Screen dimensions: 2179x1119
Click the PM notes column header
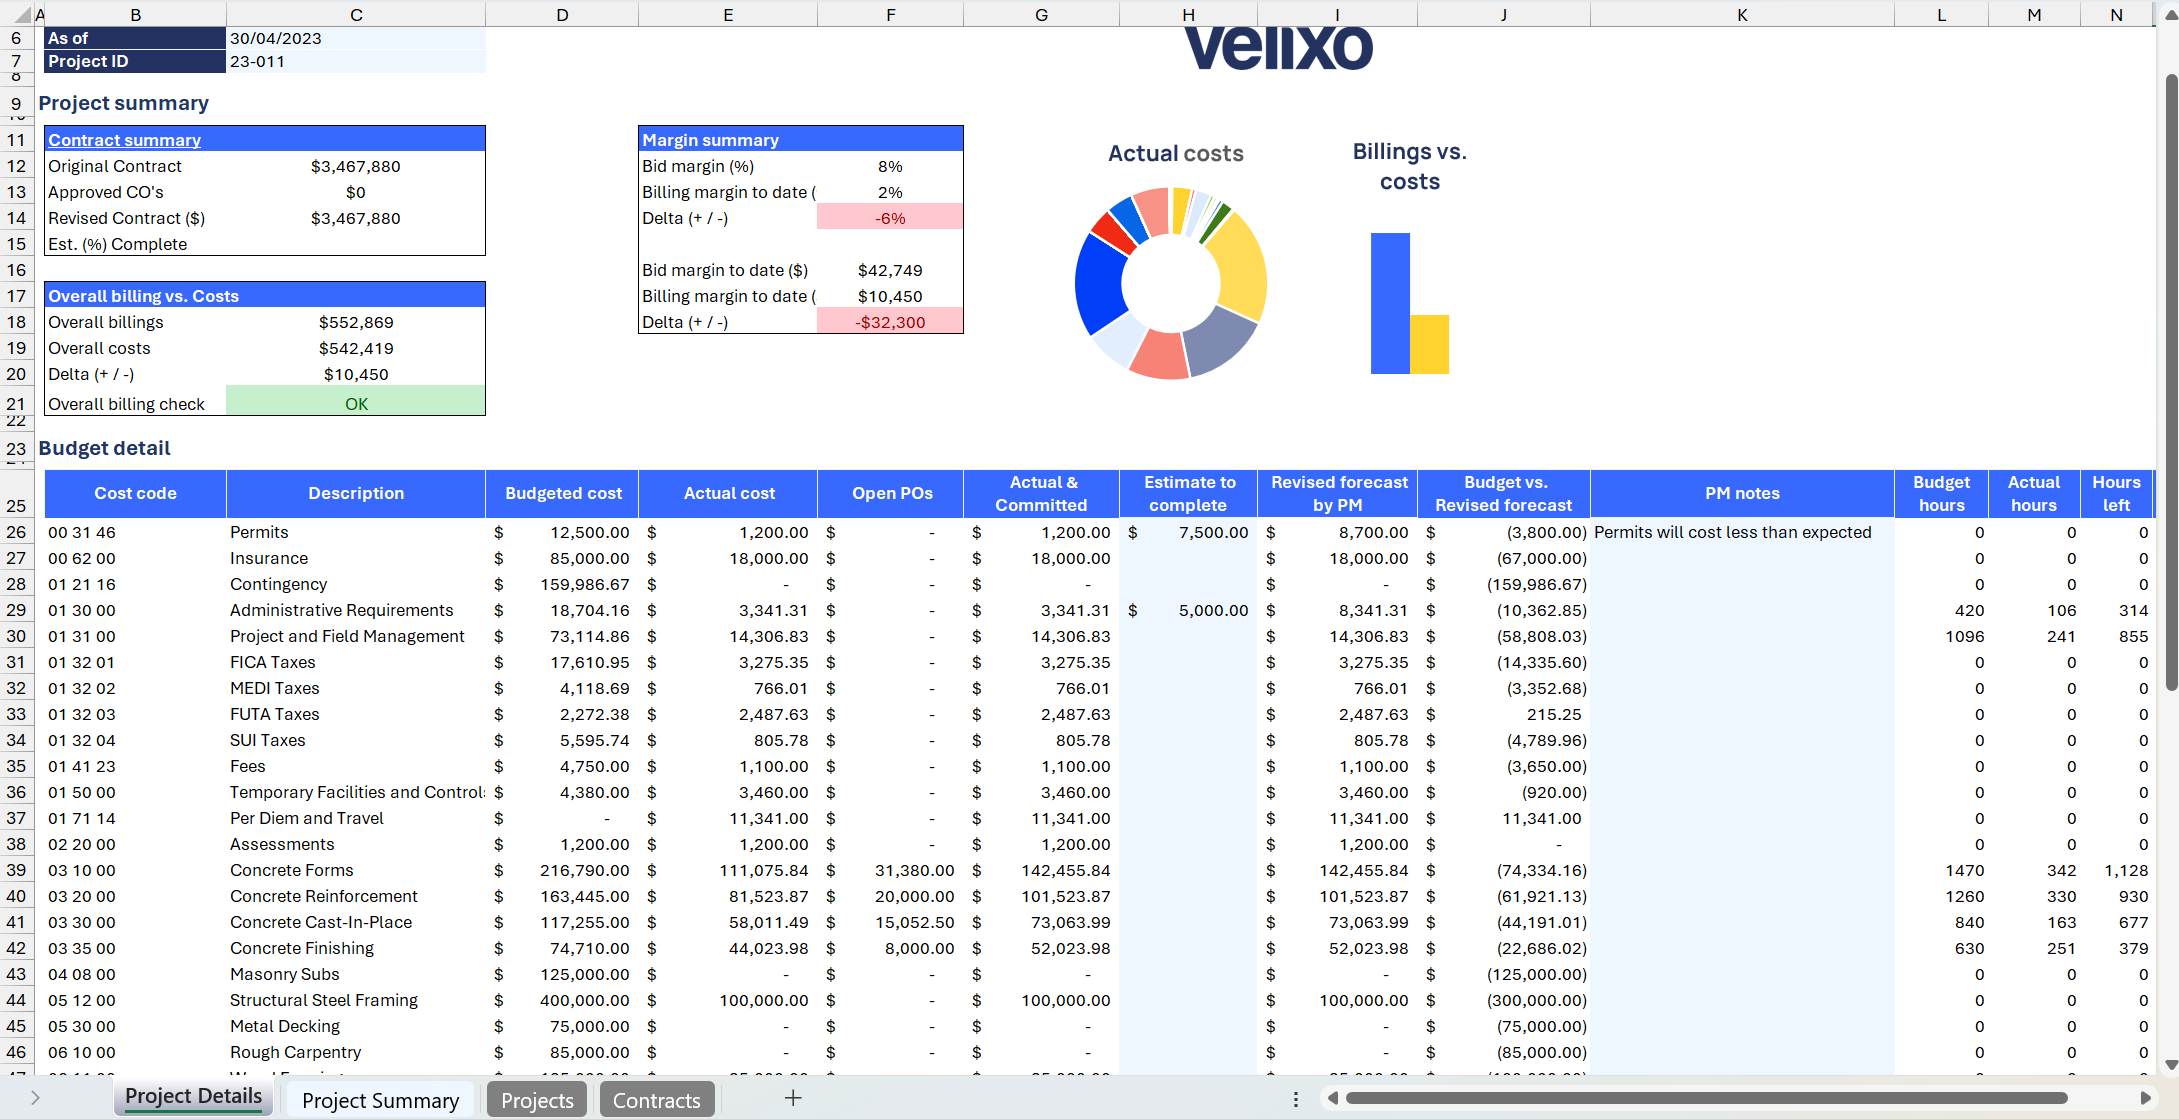click(x=1742, y=493)
